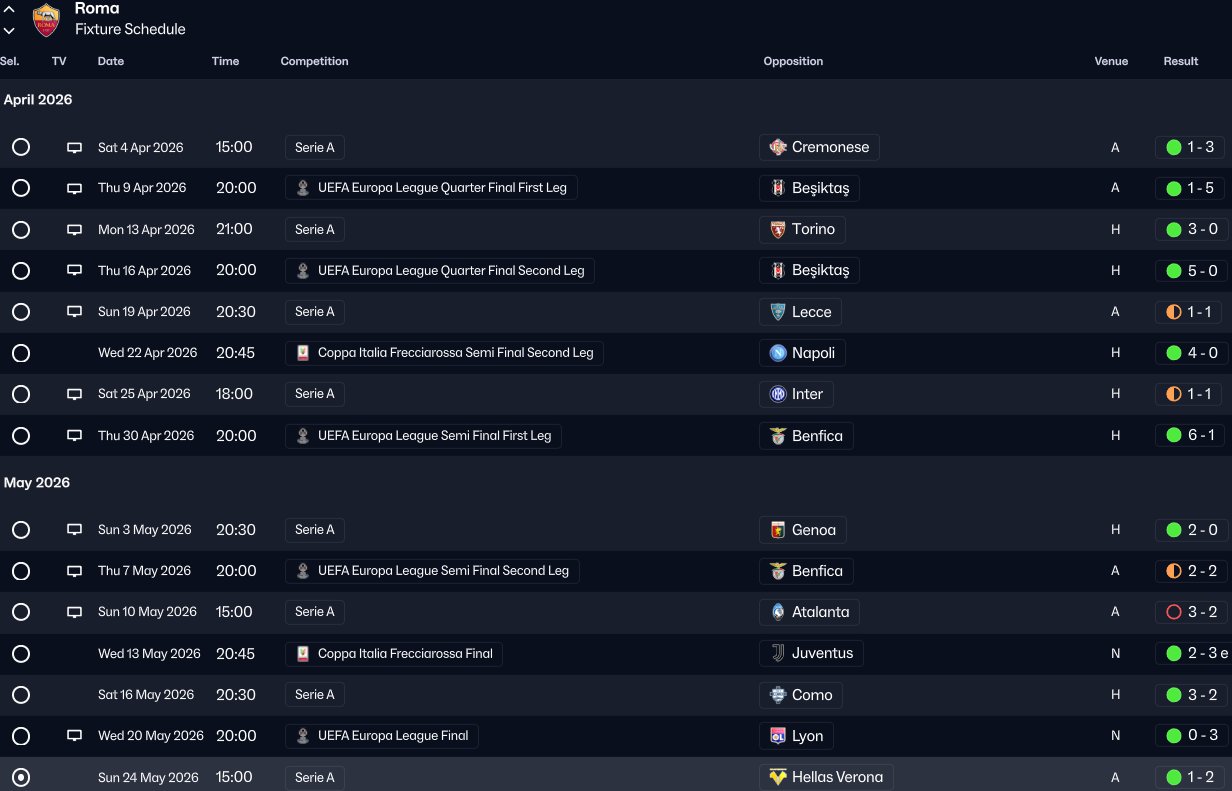Click the Inter club badge icon
The image size is (1232, 791).
(778, 394)
